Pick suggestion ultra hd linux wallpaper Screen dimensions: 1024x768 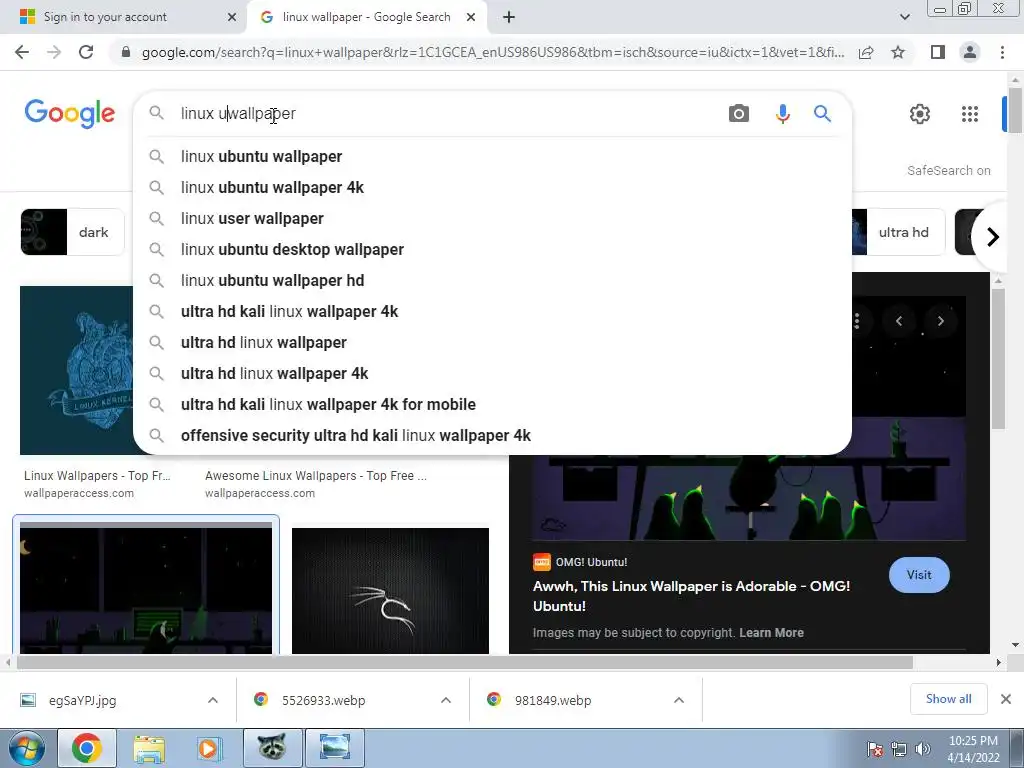[x=492, y=343]
